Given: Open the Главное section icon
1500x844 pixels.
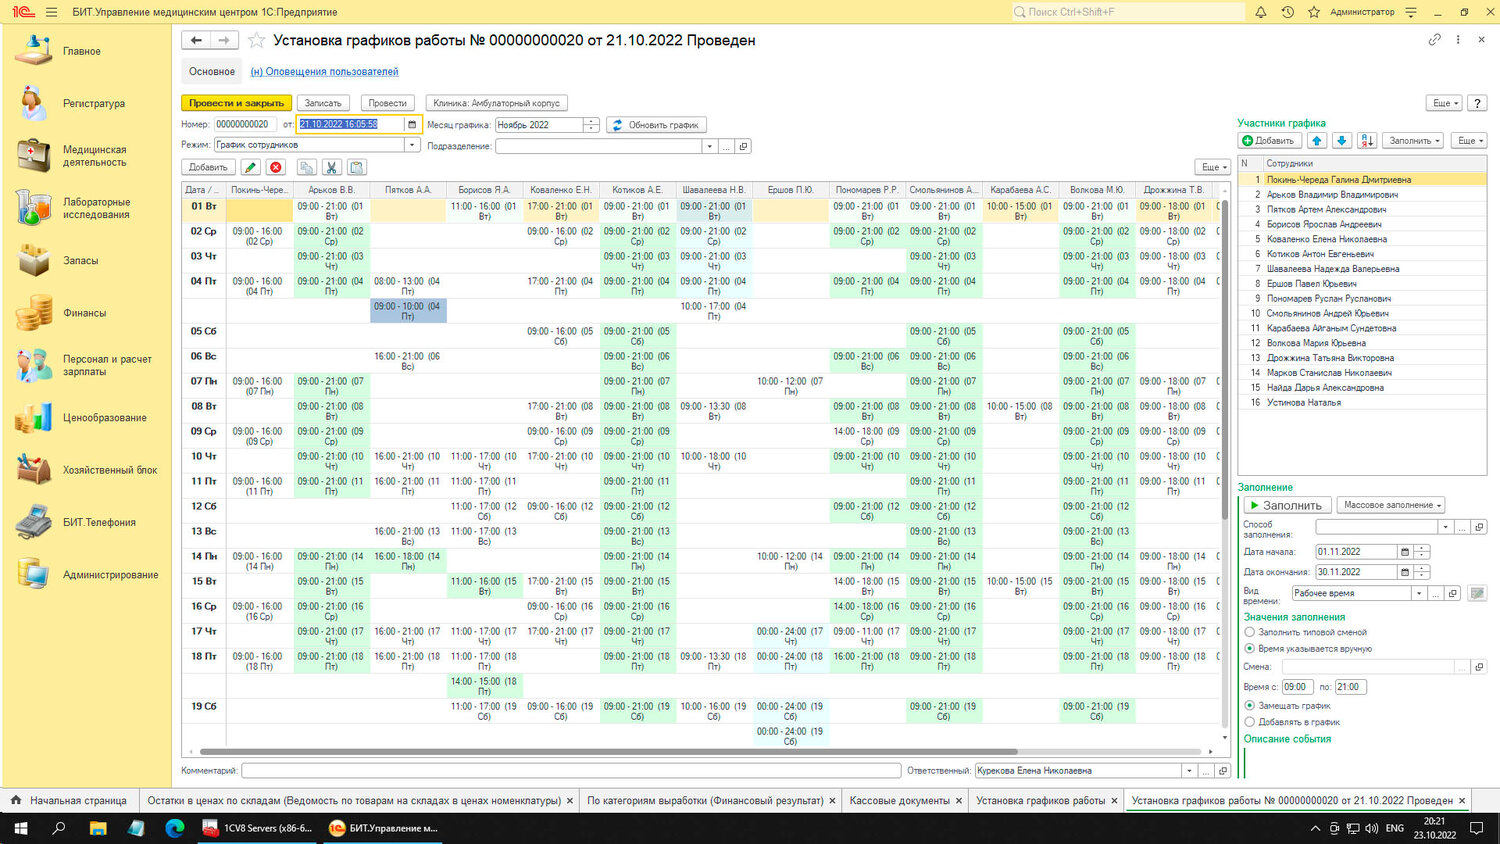Looking at the screenshot, I should point(34,51).
